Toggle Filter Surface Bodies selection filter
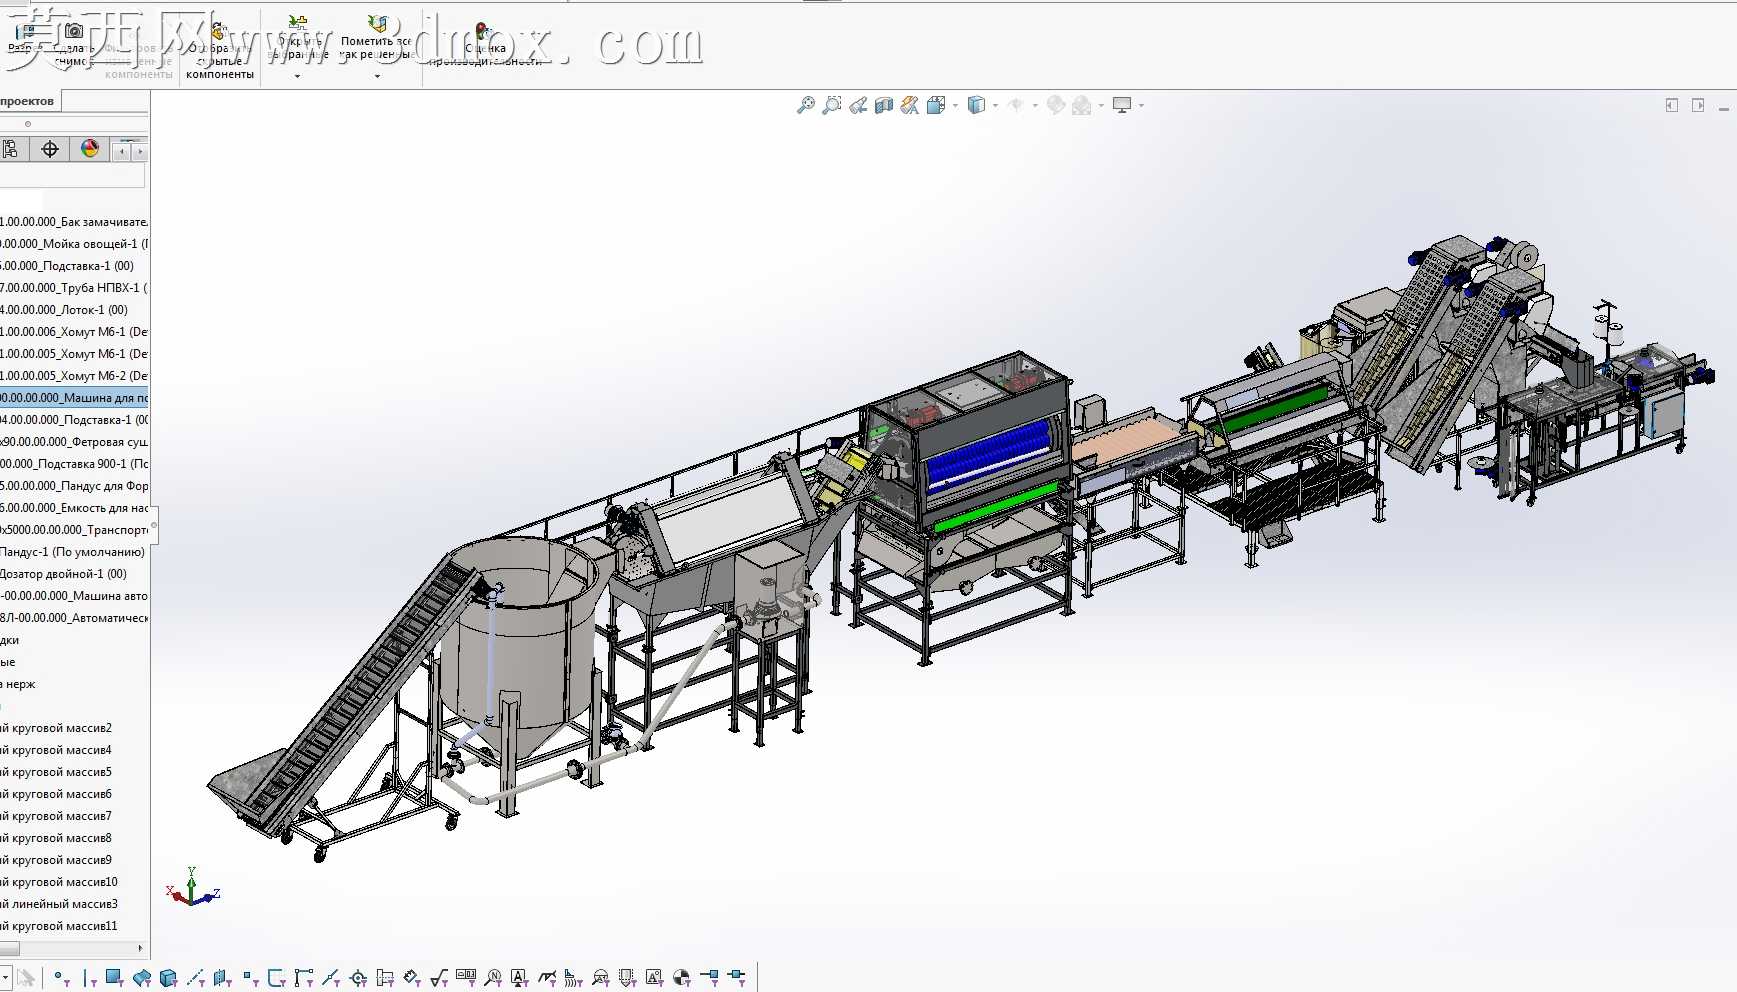This screenshot has height=992, width=1737. [142, 978]
